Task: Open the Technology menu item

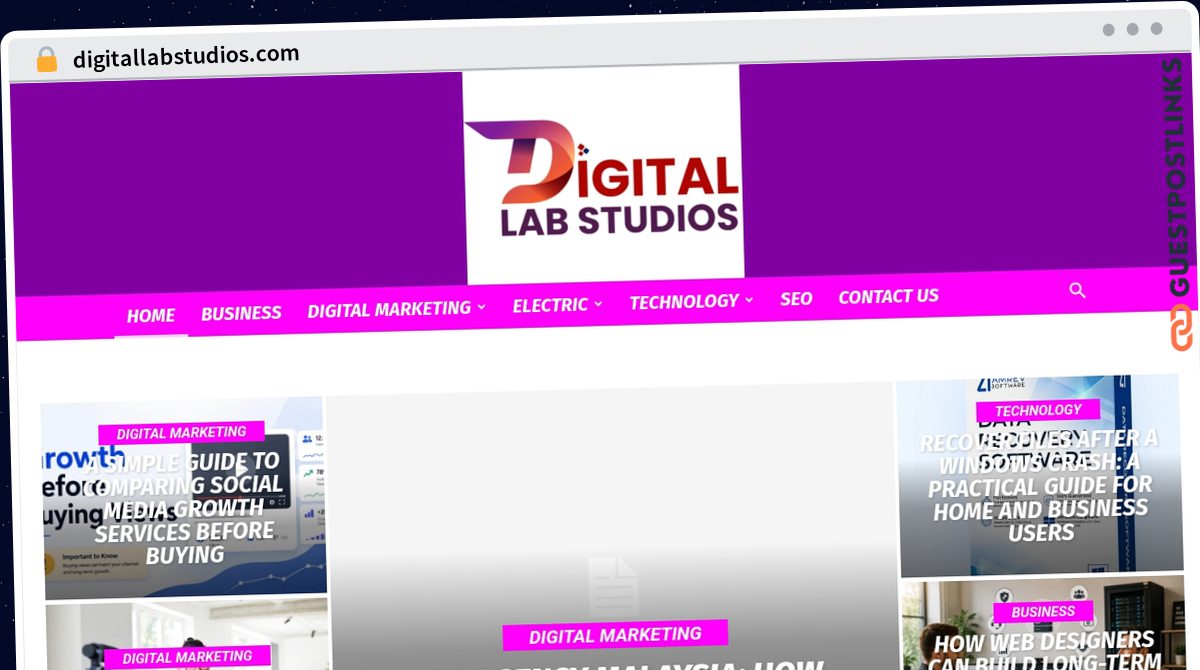Action: coord(684,301)
